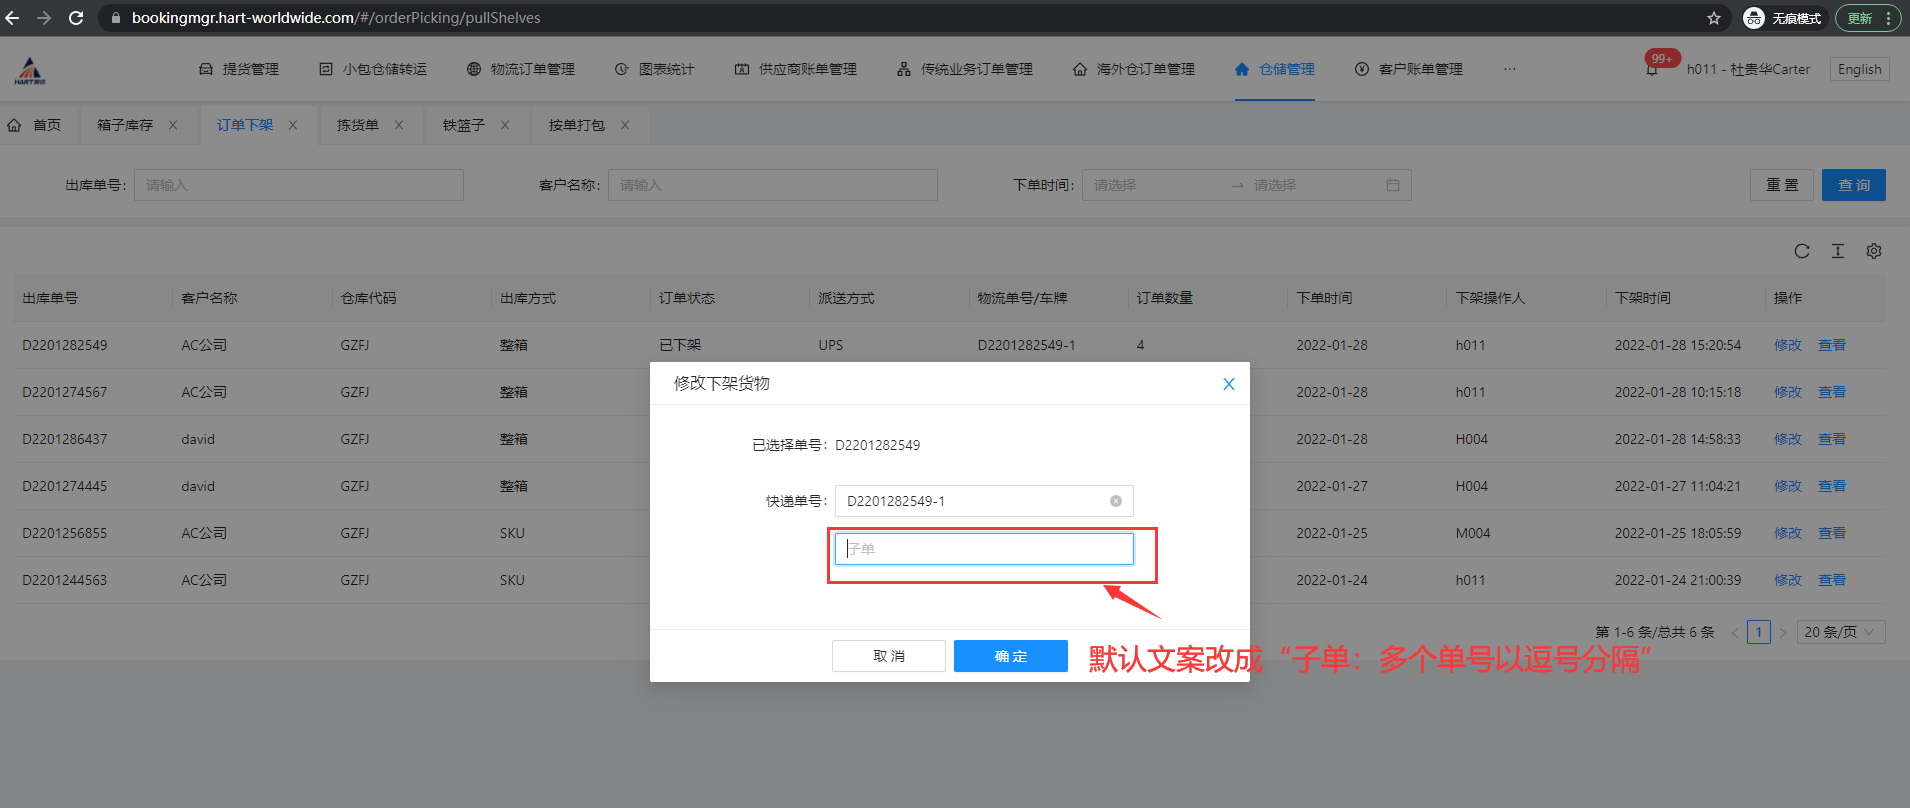Open the h011 user account menu
The height and width of the screenshot is (808, 1910).
tap(1747, 69)
